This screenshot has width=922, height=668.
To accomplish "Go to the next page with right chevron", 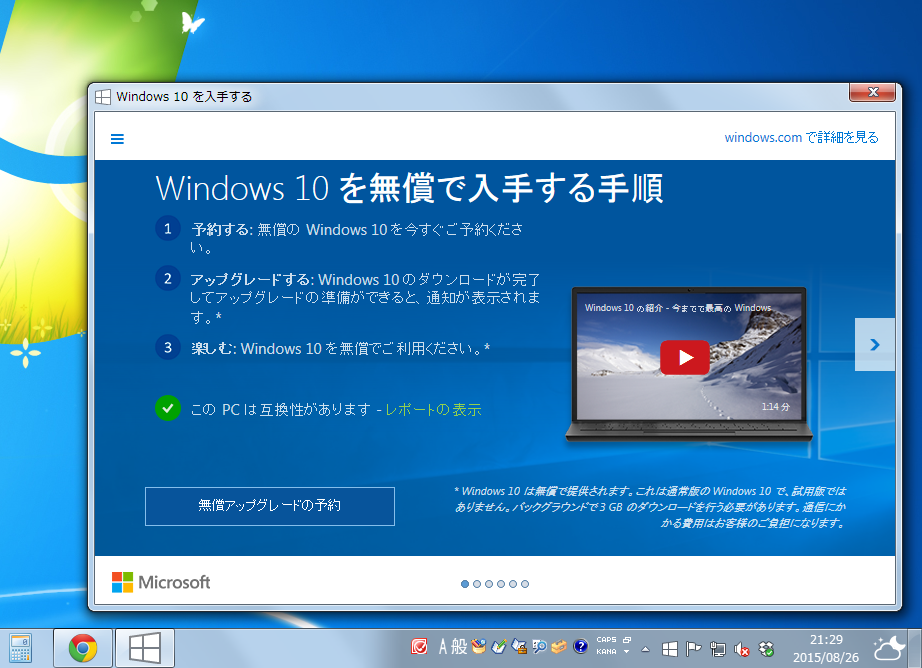I will tap(875, 345).
